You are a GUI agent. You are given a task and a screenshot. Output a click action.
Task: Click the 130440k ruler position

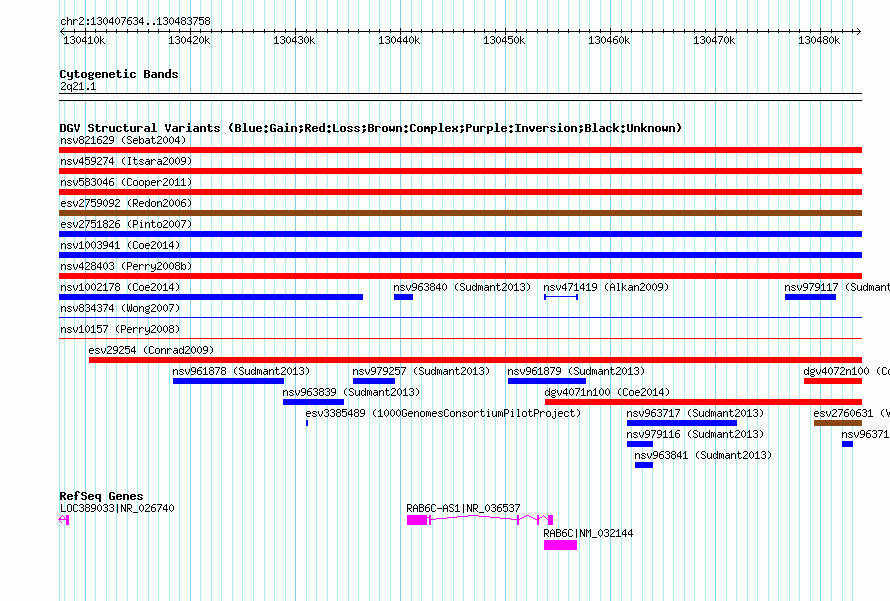click(x=399, y=40)
